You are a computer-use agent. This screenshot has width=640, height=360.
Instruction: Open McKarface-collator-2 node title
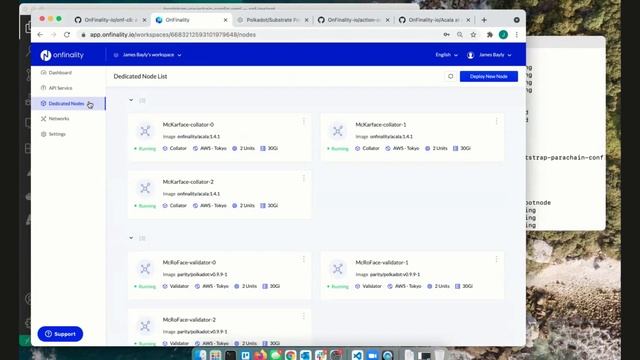click(x=188, y=182)
